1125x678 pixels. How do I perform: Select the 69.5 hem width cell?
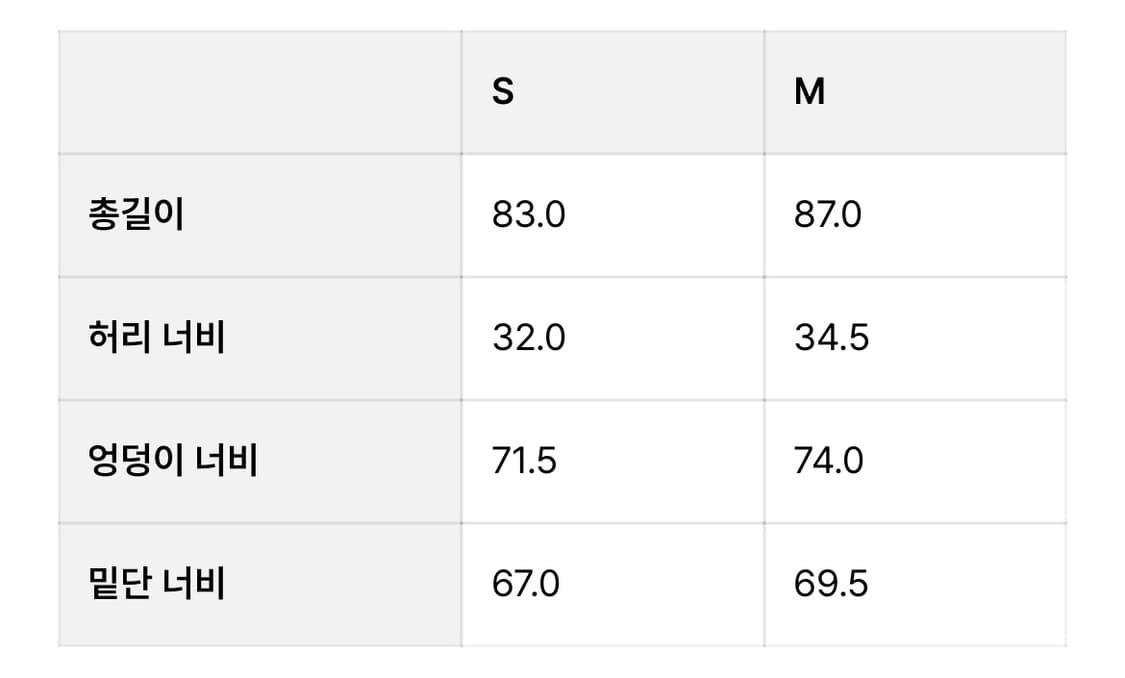point(915,585)
